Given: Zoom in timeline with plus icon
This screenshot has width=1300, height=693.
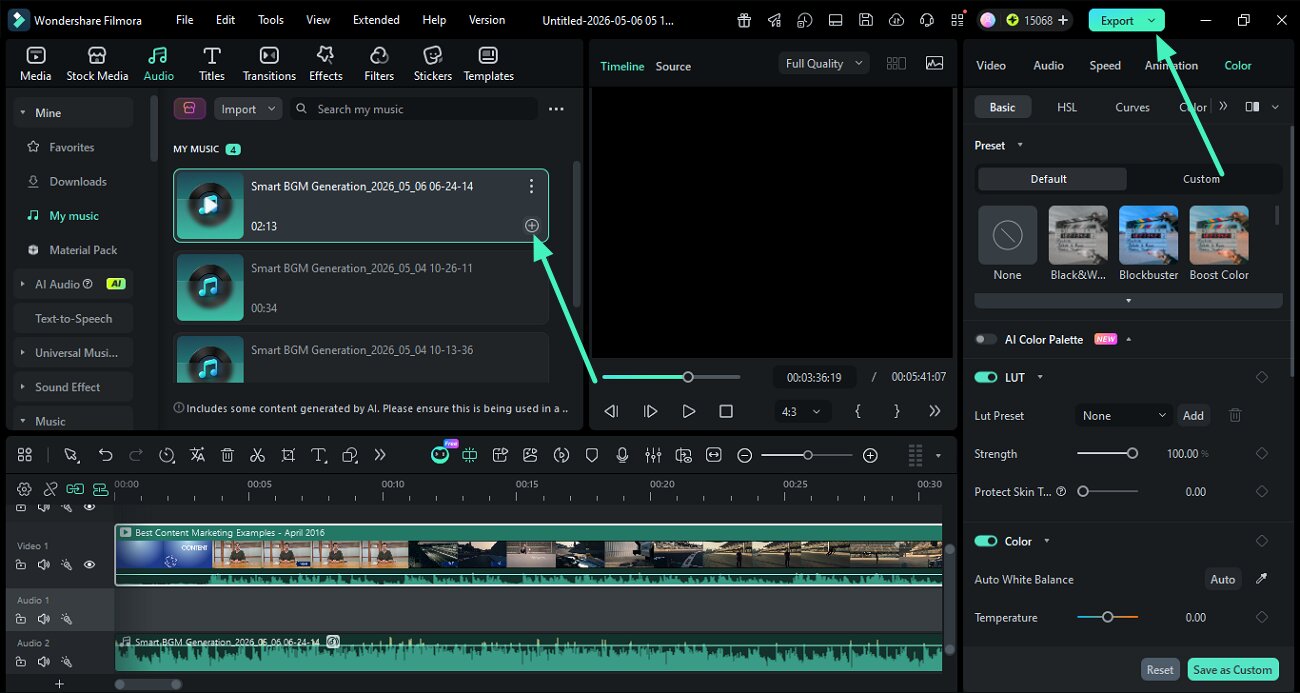Looking at the screenshot, I should pos(870,455).
